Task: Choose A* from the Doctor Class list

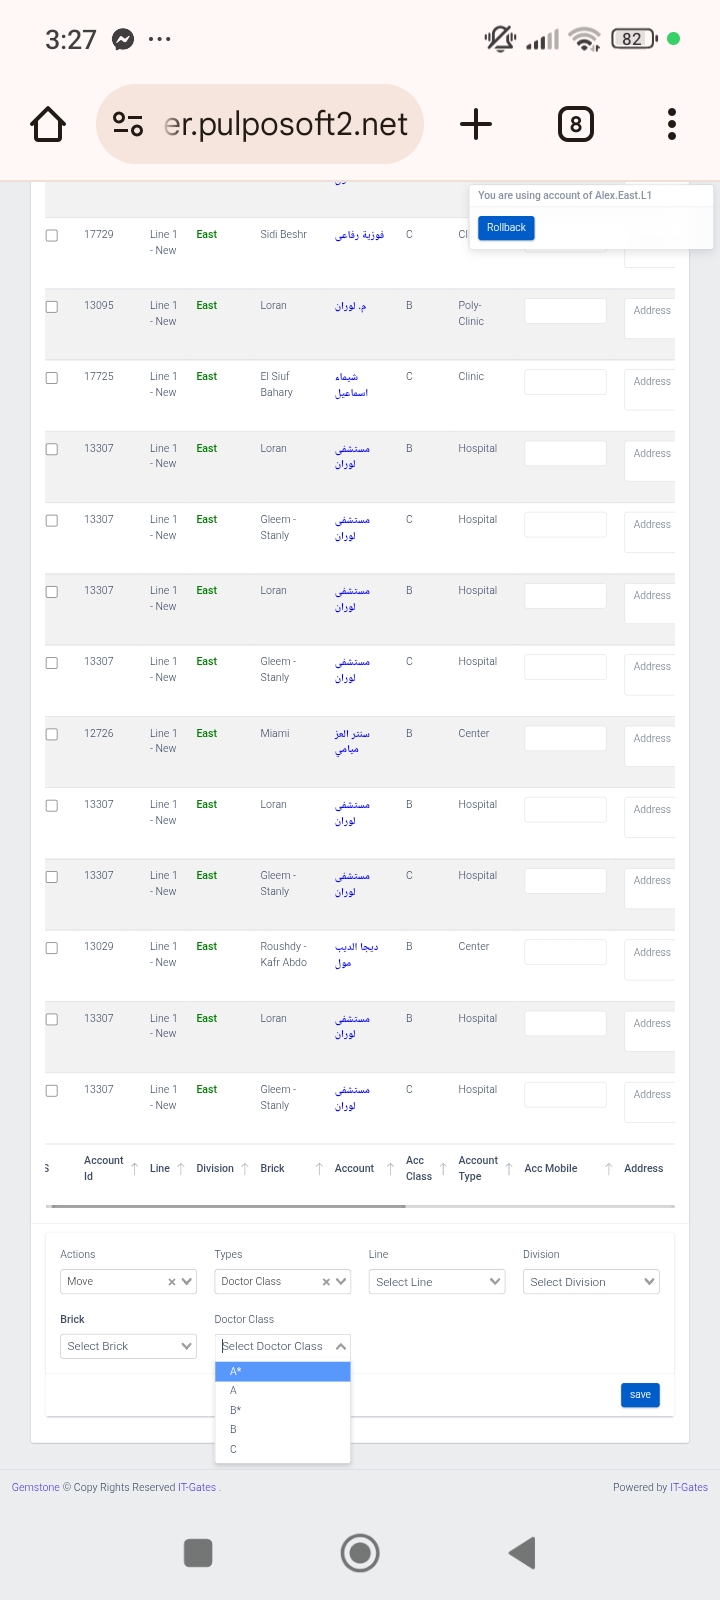Action: click(282, 1372)
